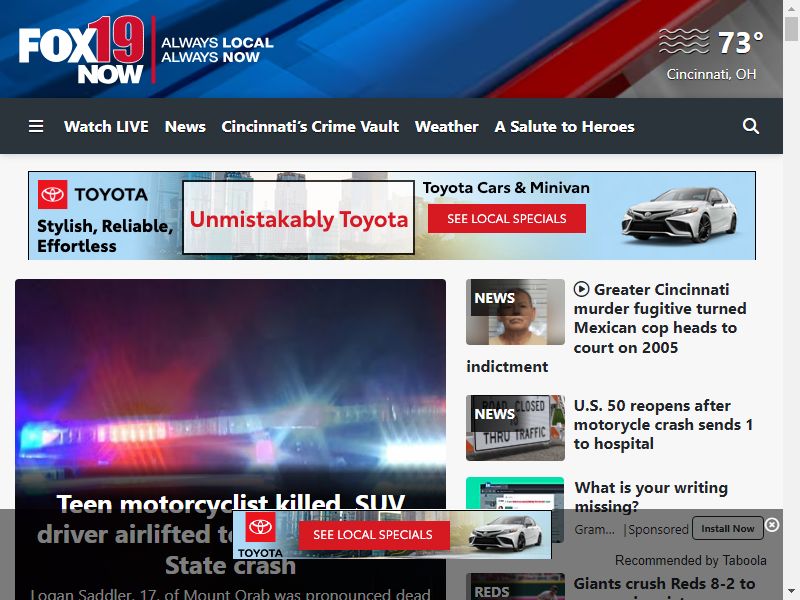Open Watch LIVE in navigation
This screenshot has width=800, height=600.
tap(106, 126)
